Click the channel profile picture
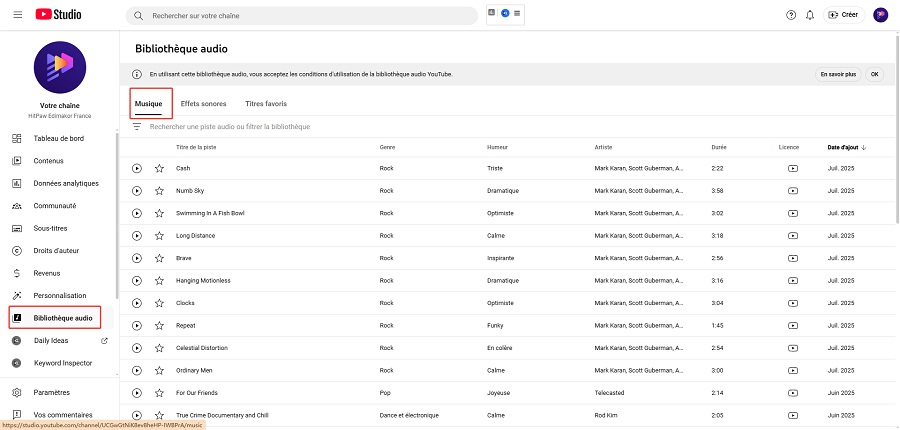900x430 pixels. (x=60, y=67)
